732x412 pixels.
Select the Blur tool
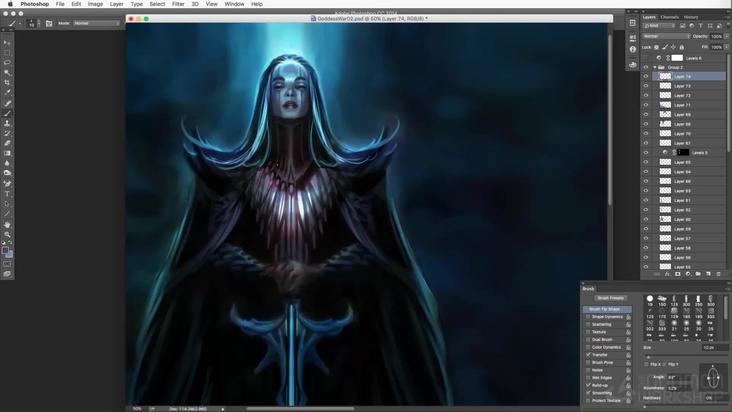7,163
